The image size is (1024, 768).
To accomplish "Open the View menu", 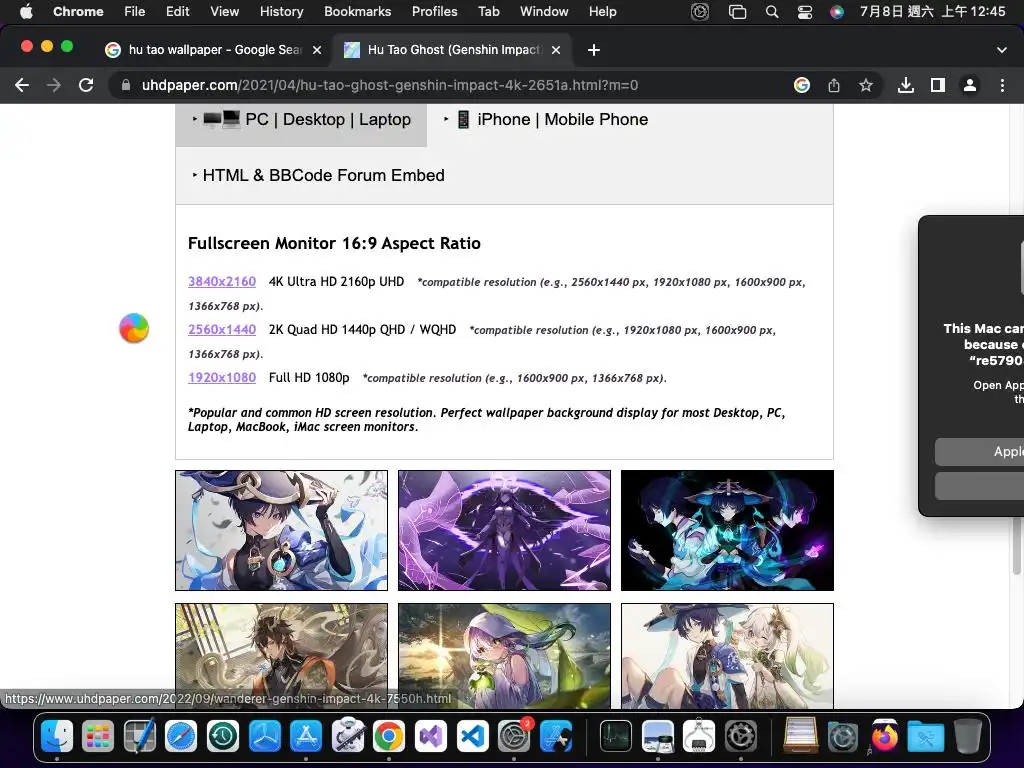I will pos(224,11).
